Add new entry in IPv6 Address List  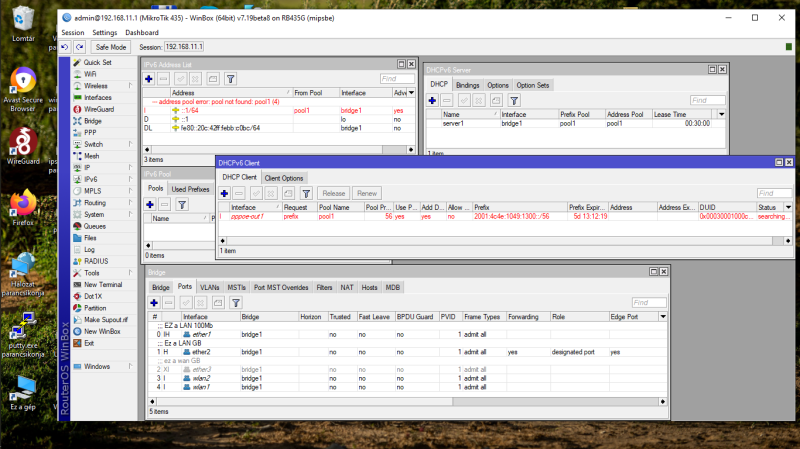pyautogui.click(x=149, y=79)
